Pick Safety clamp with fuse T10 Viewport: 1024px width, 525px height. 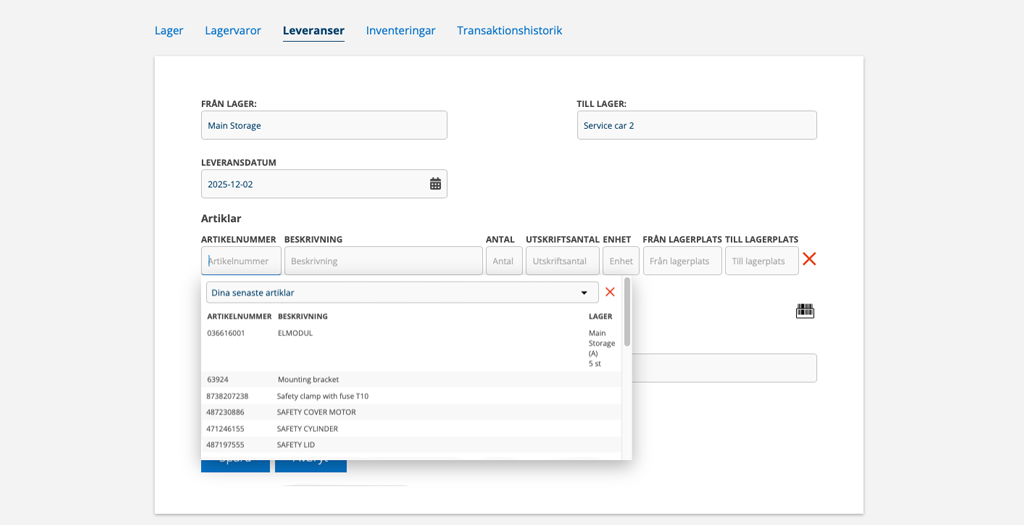[322, 396]
